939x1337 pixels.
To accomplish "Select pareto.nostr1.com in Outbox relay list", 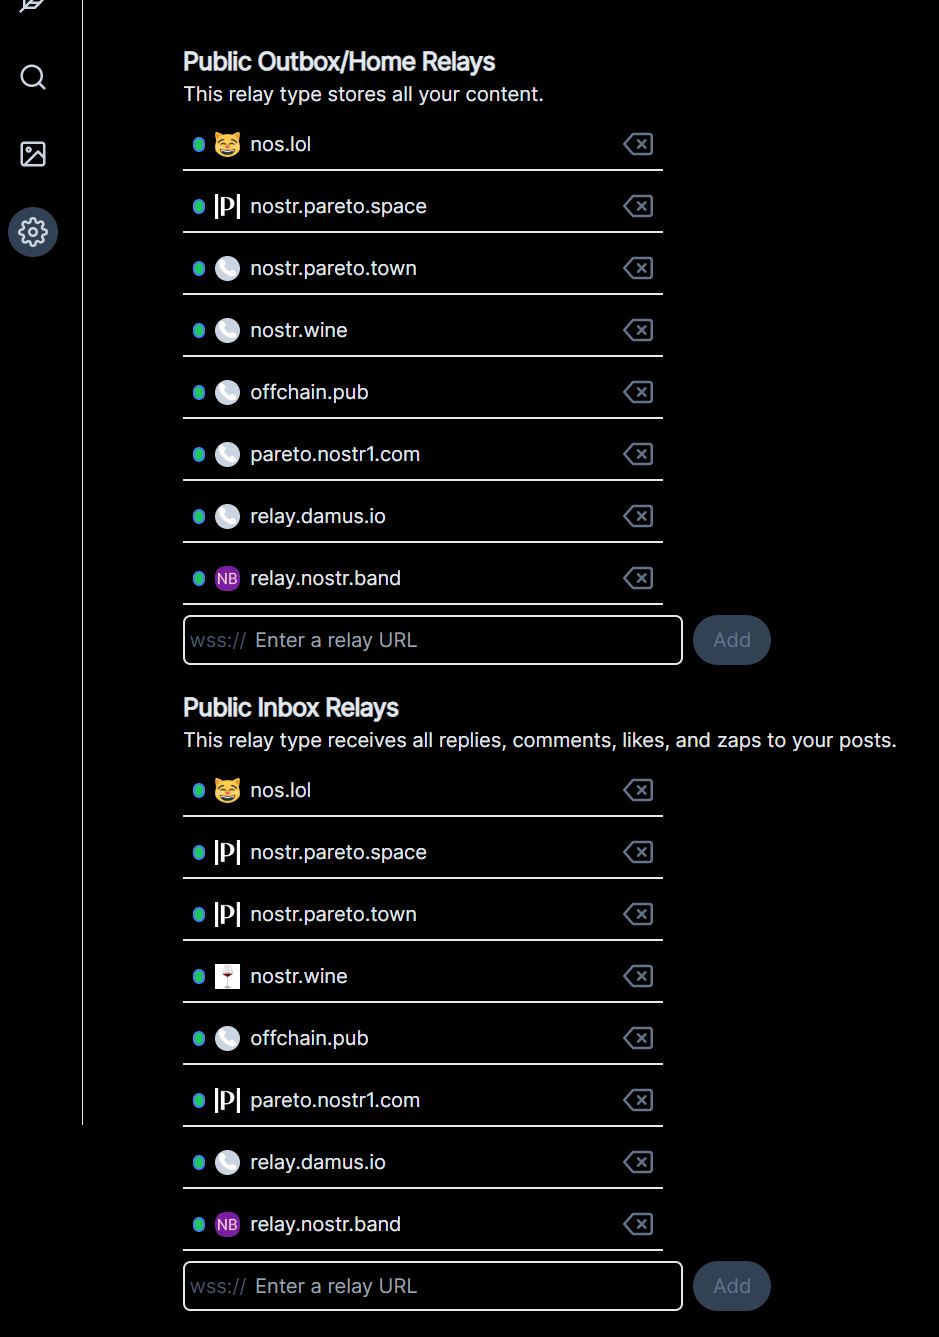I will click(x=423, y=454).
